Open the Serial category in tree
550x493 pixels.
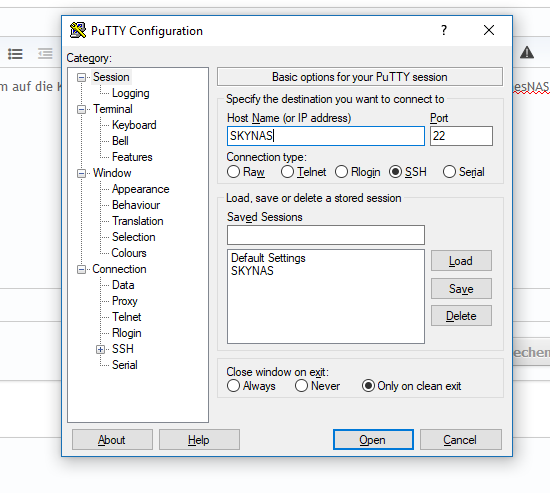(124, 365)
